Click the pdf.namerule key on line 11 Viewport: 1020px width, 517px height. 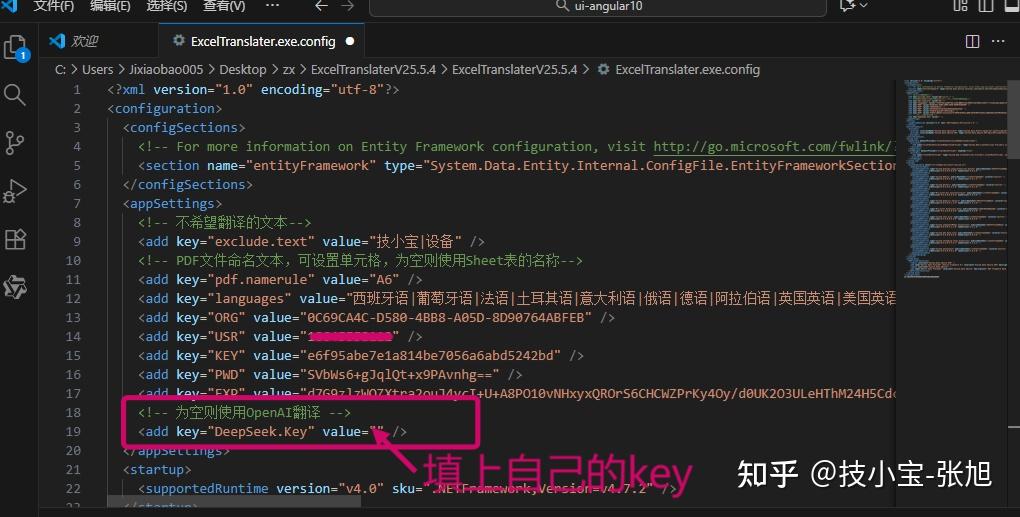pyautogui.click(x=261, y=280)
